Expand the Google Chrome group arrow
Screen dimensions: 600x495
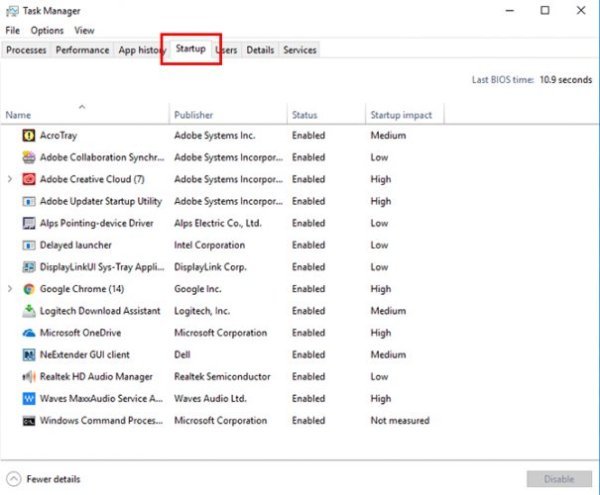click(10, 289)
